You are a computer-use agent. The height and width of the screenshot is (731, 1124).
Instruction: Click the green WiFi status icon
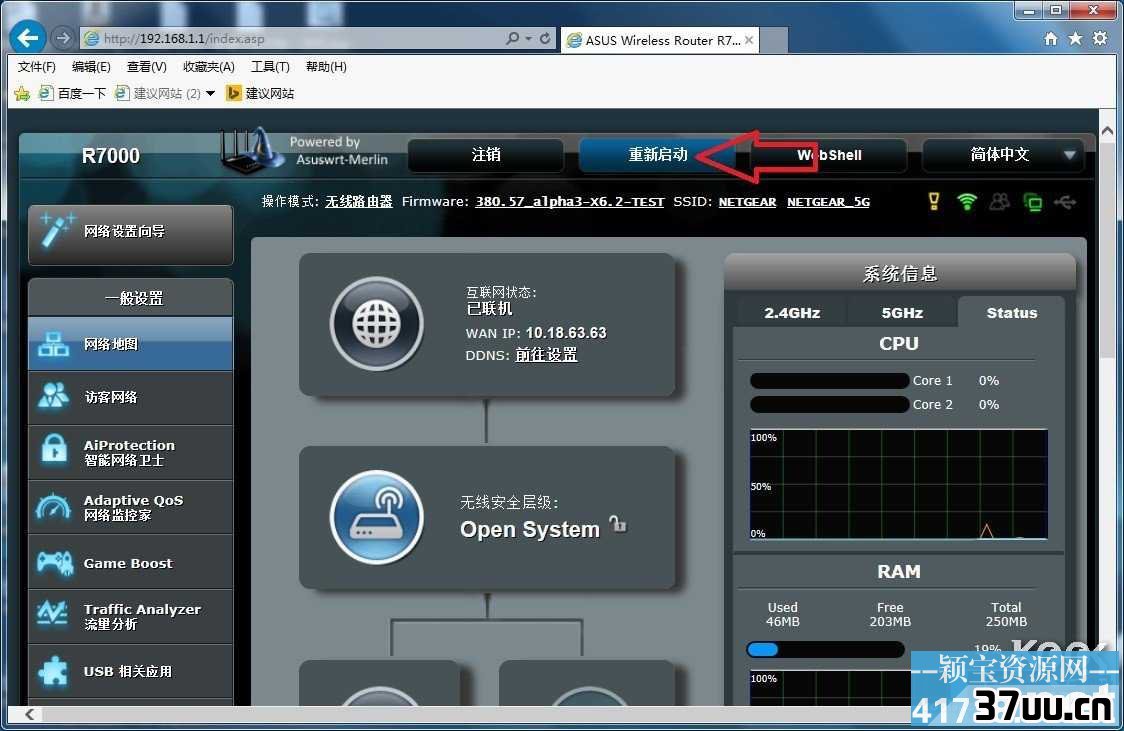[x=966, y=201]
